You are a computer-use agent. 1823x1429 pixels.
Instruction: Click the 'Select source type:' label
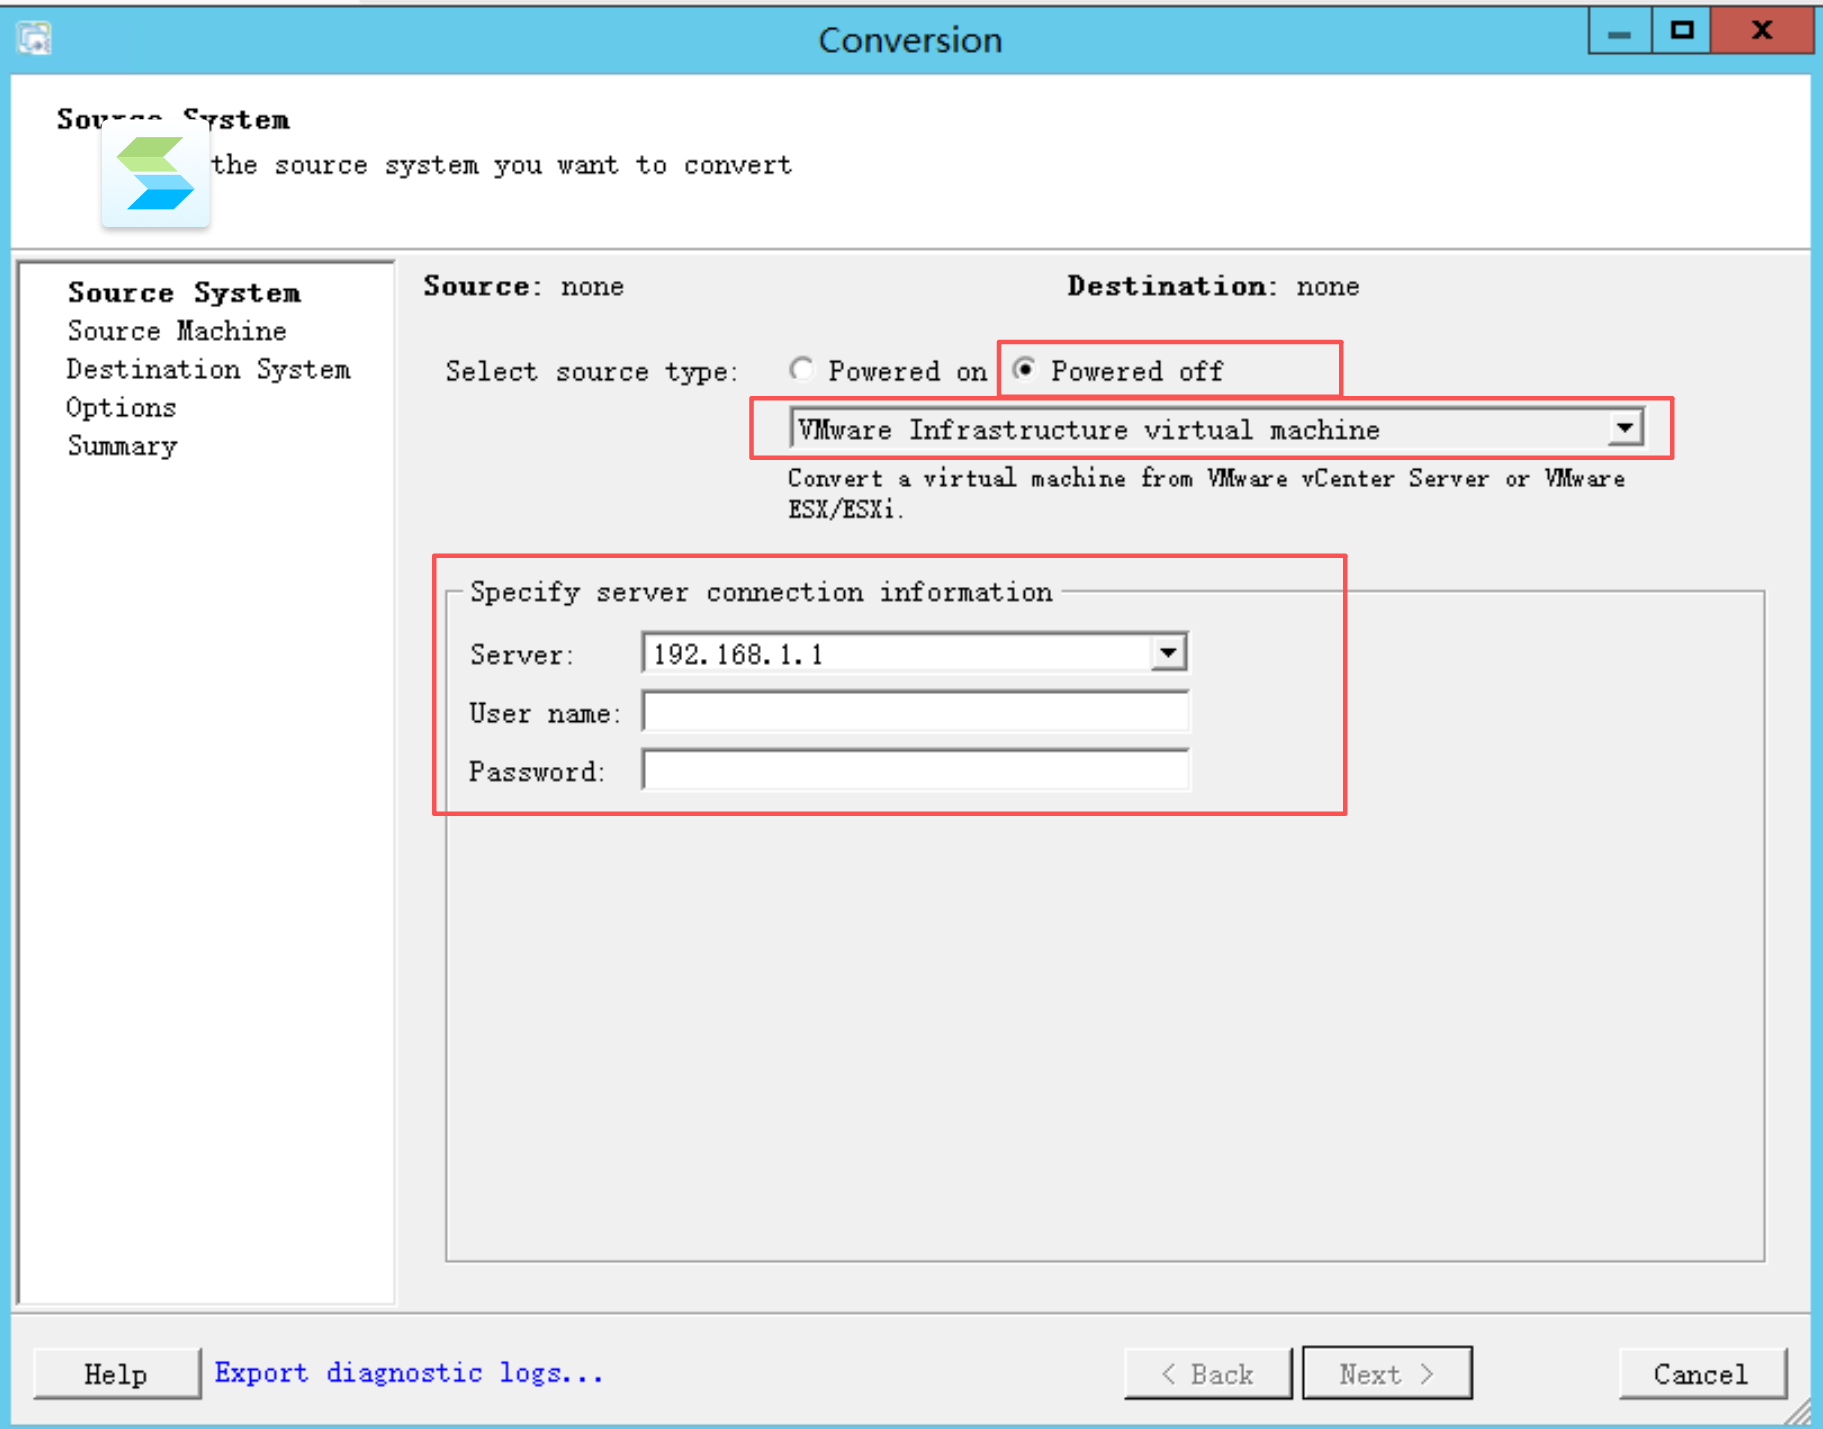[x=592, y=372]
